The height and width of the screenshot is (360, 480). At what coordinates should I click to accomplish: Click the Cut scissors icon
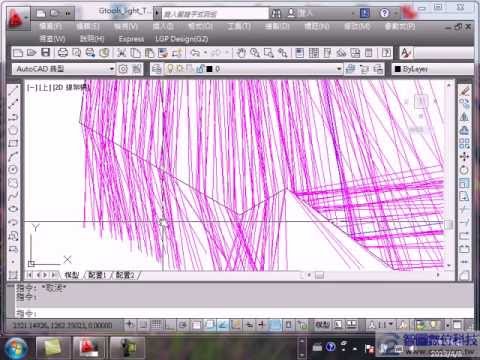121,53
